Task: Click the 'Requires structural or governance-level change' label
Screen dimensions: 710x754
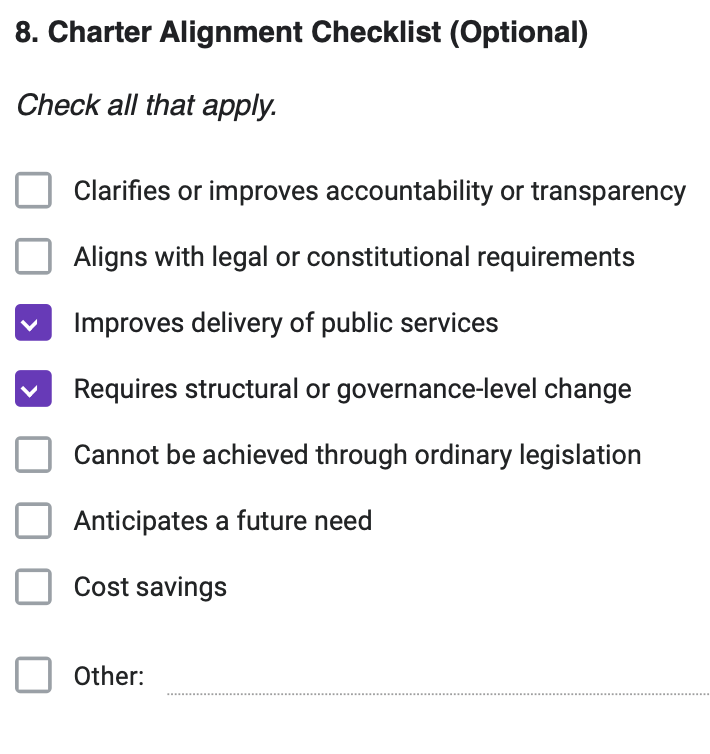Action: tap(352, 389)
